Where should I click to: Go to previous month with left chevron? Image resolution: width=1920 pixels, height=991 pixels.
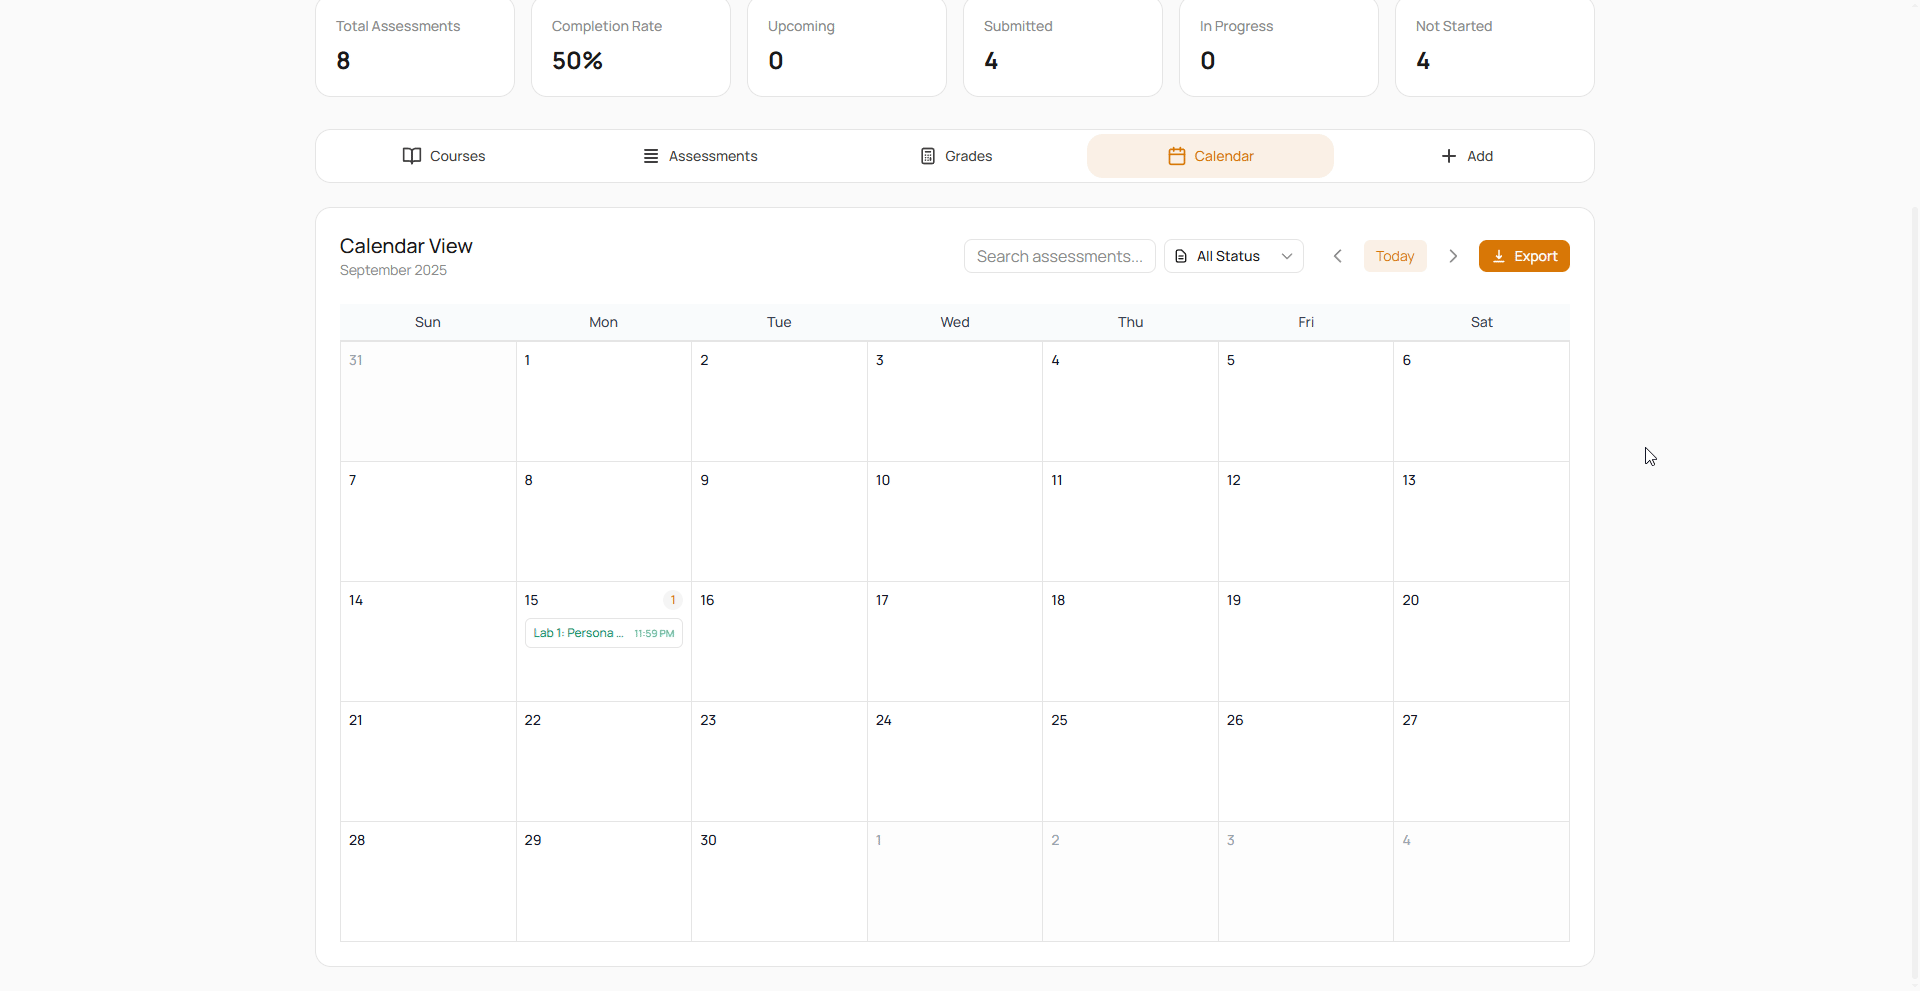tap(1338, 256)
